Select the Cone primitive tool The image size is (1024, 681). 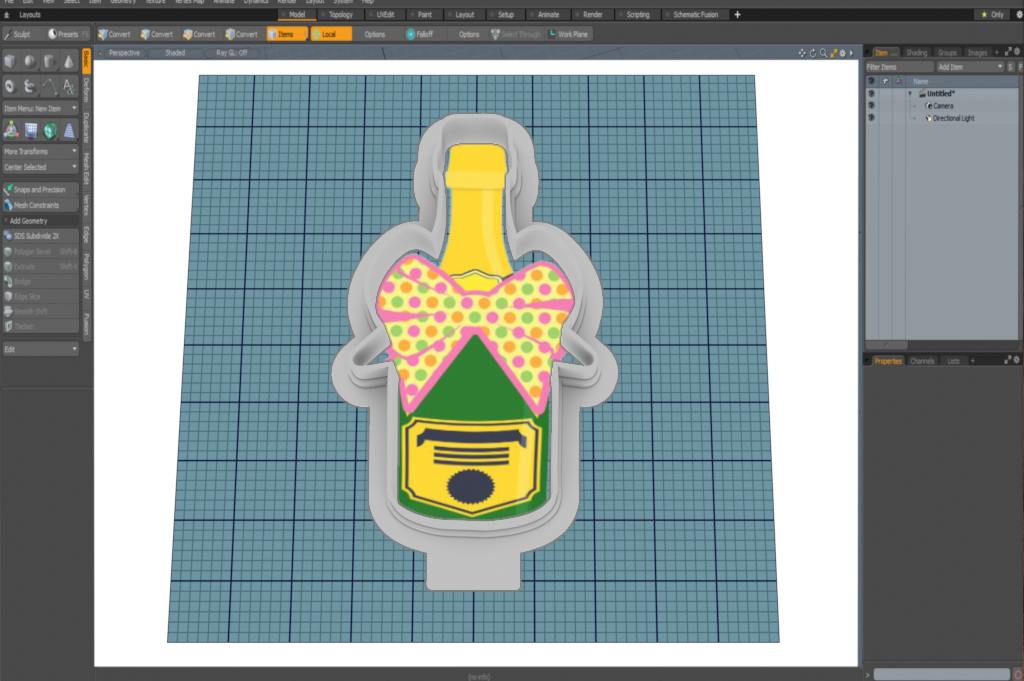pos(68,61)
